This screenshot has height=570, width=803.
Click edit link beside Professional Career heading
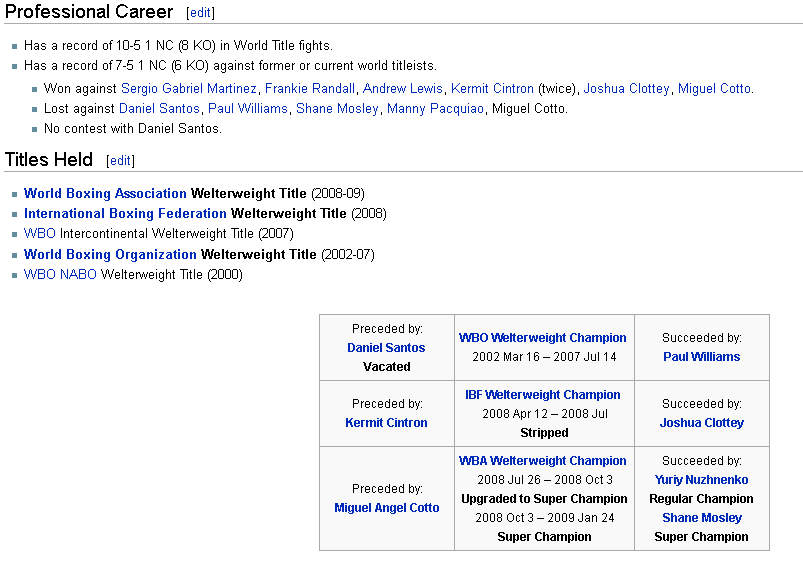tap(200, 13)
